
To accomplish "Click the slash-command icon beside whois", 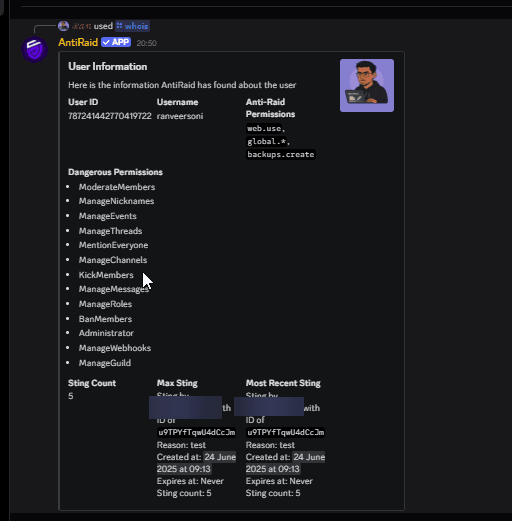I will click(x=120, y=26).
